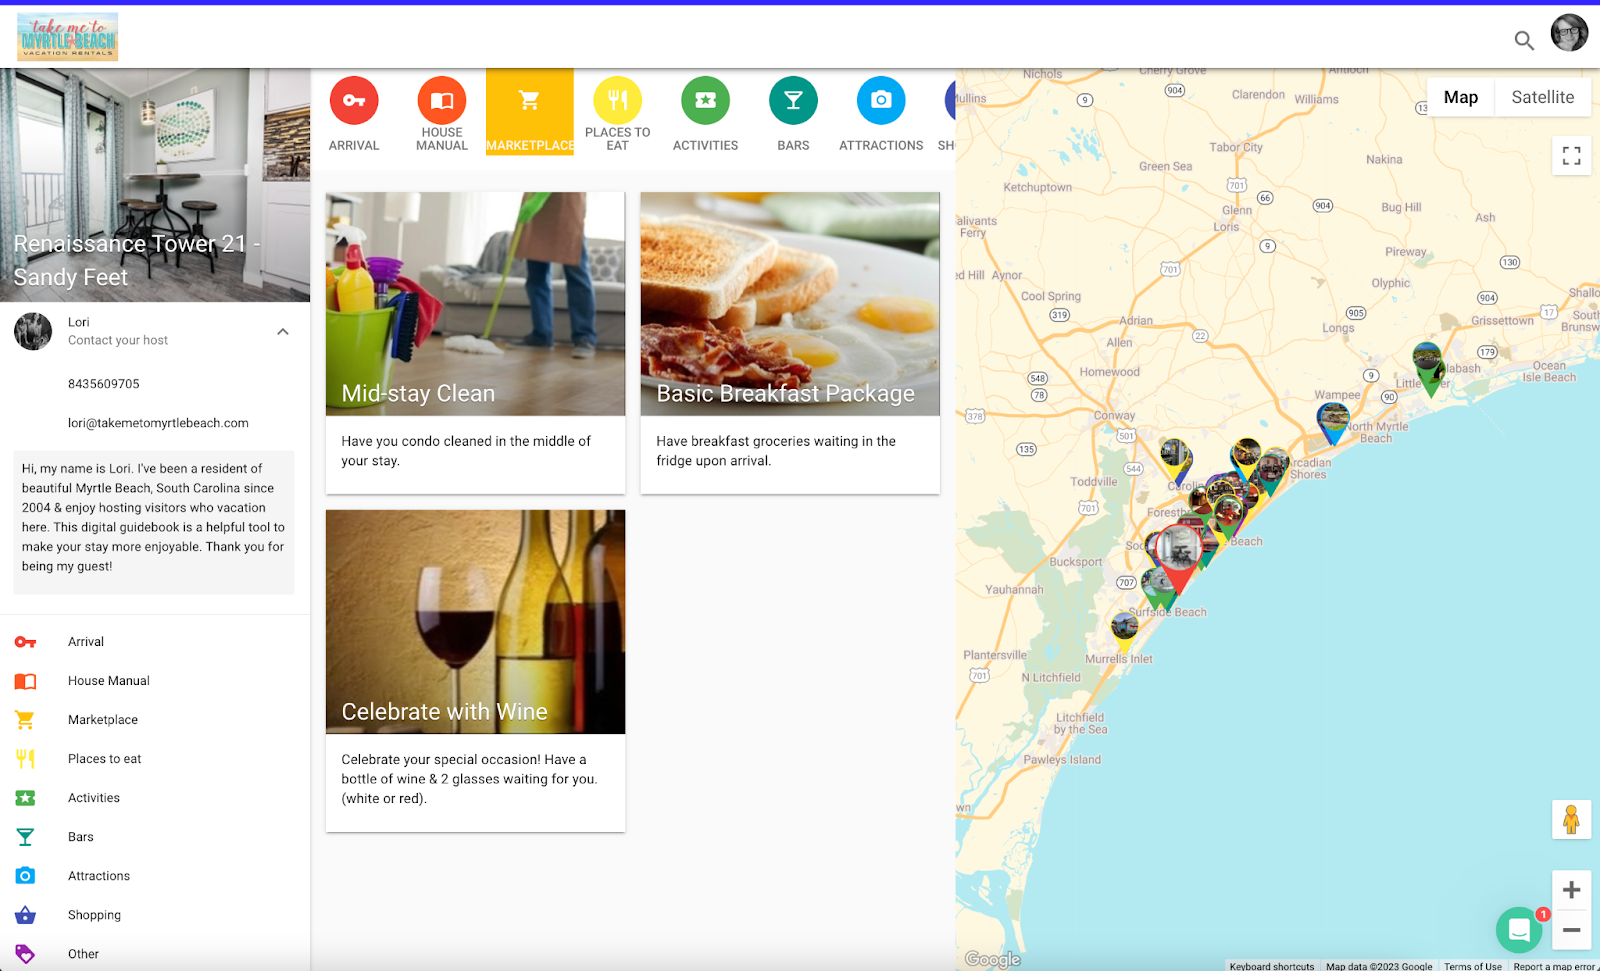Screen dimensions: 1600x971
Task: Toggle fullscreen map view
Action: pyautogui.click(x=1571, y=156)
